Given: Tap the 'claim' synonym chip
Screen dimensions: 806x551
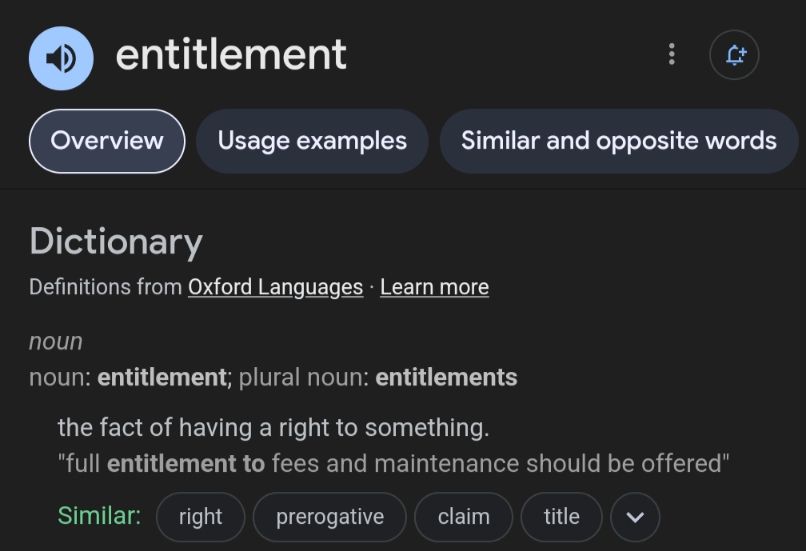Looking at the screenshot, I should coord(464,517).
